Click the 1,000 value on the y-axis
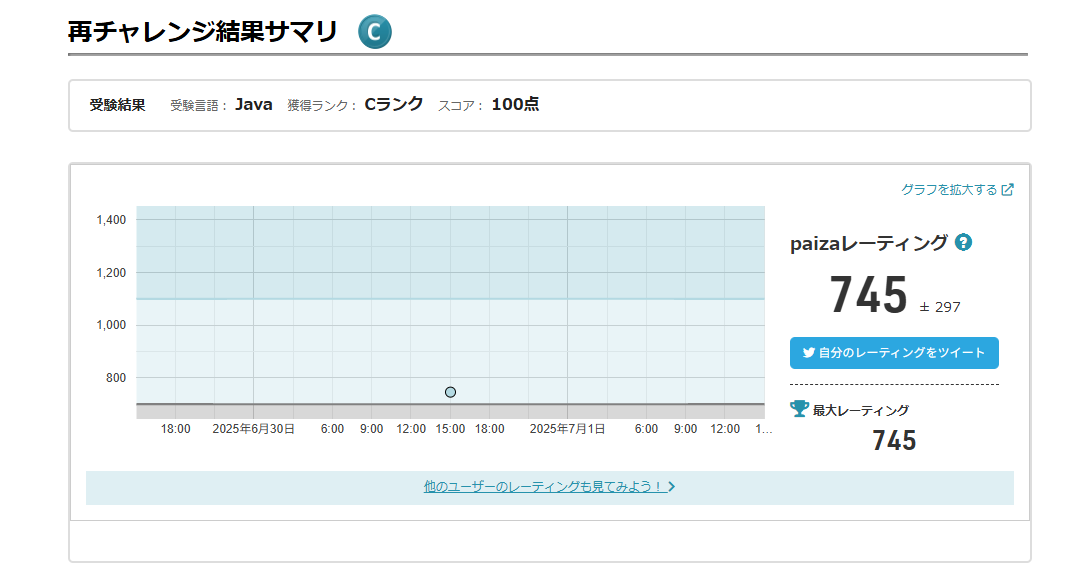This screenshot has height=576, width=1068. 111,325
